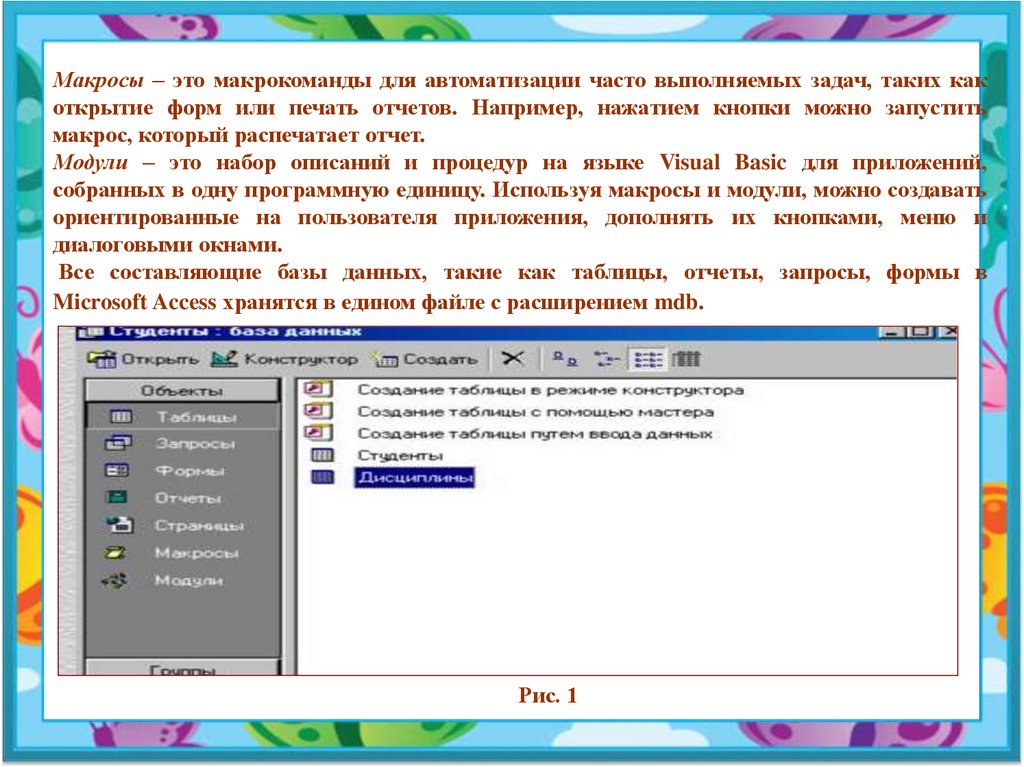Click the Страницы icon in sidebar
The height and width of the screenshot is (767, 1024).
point(120,524)
